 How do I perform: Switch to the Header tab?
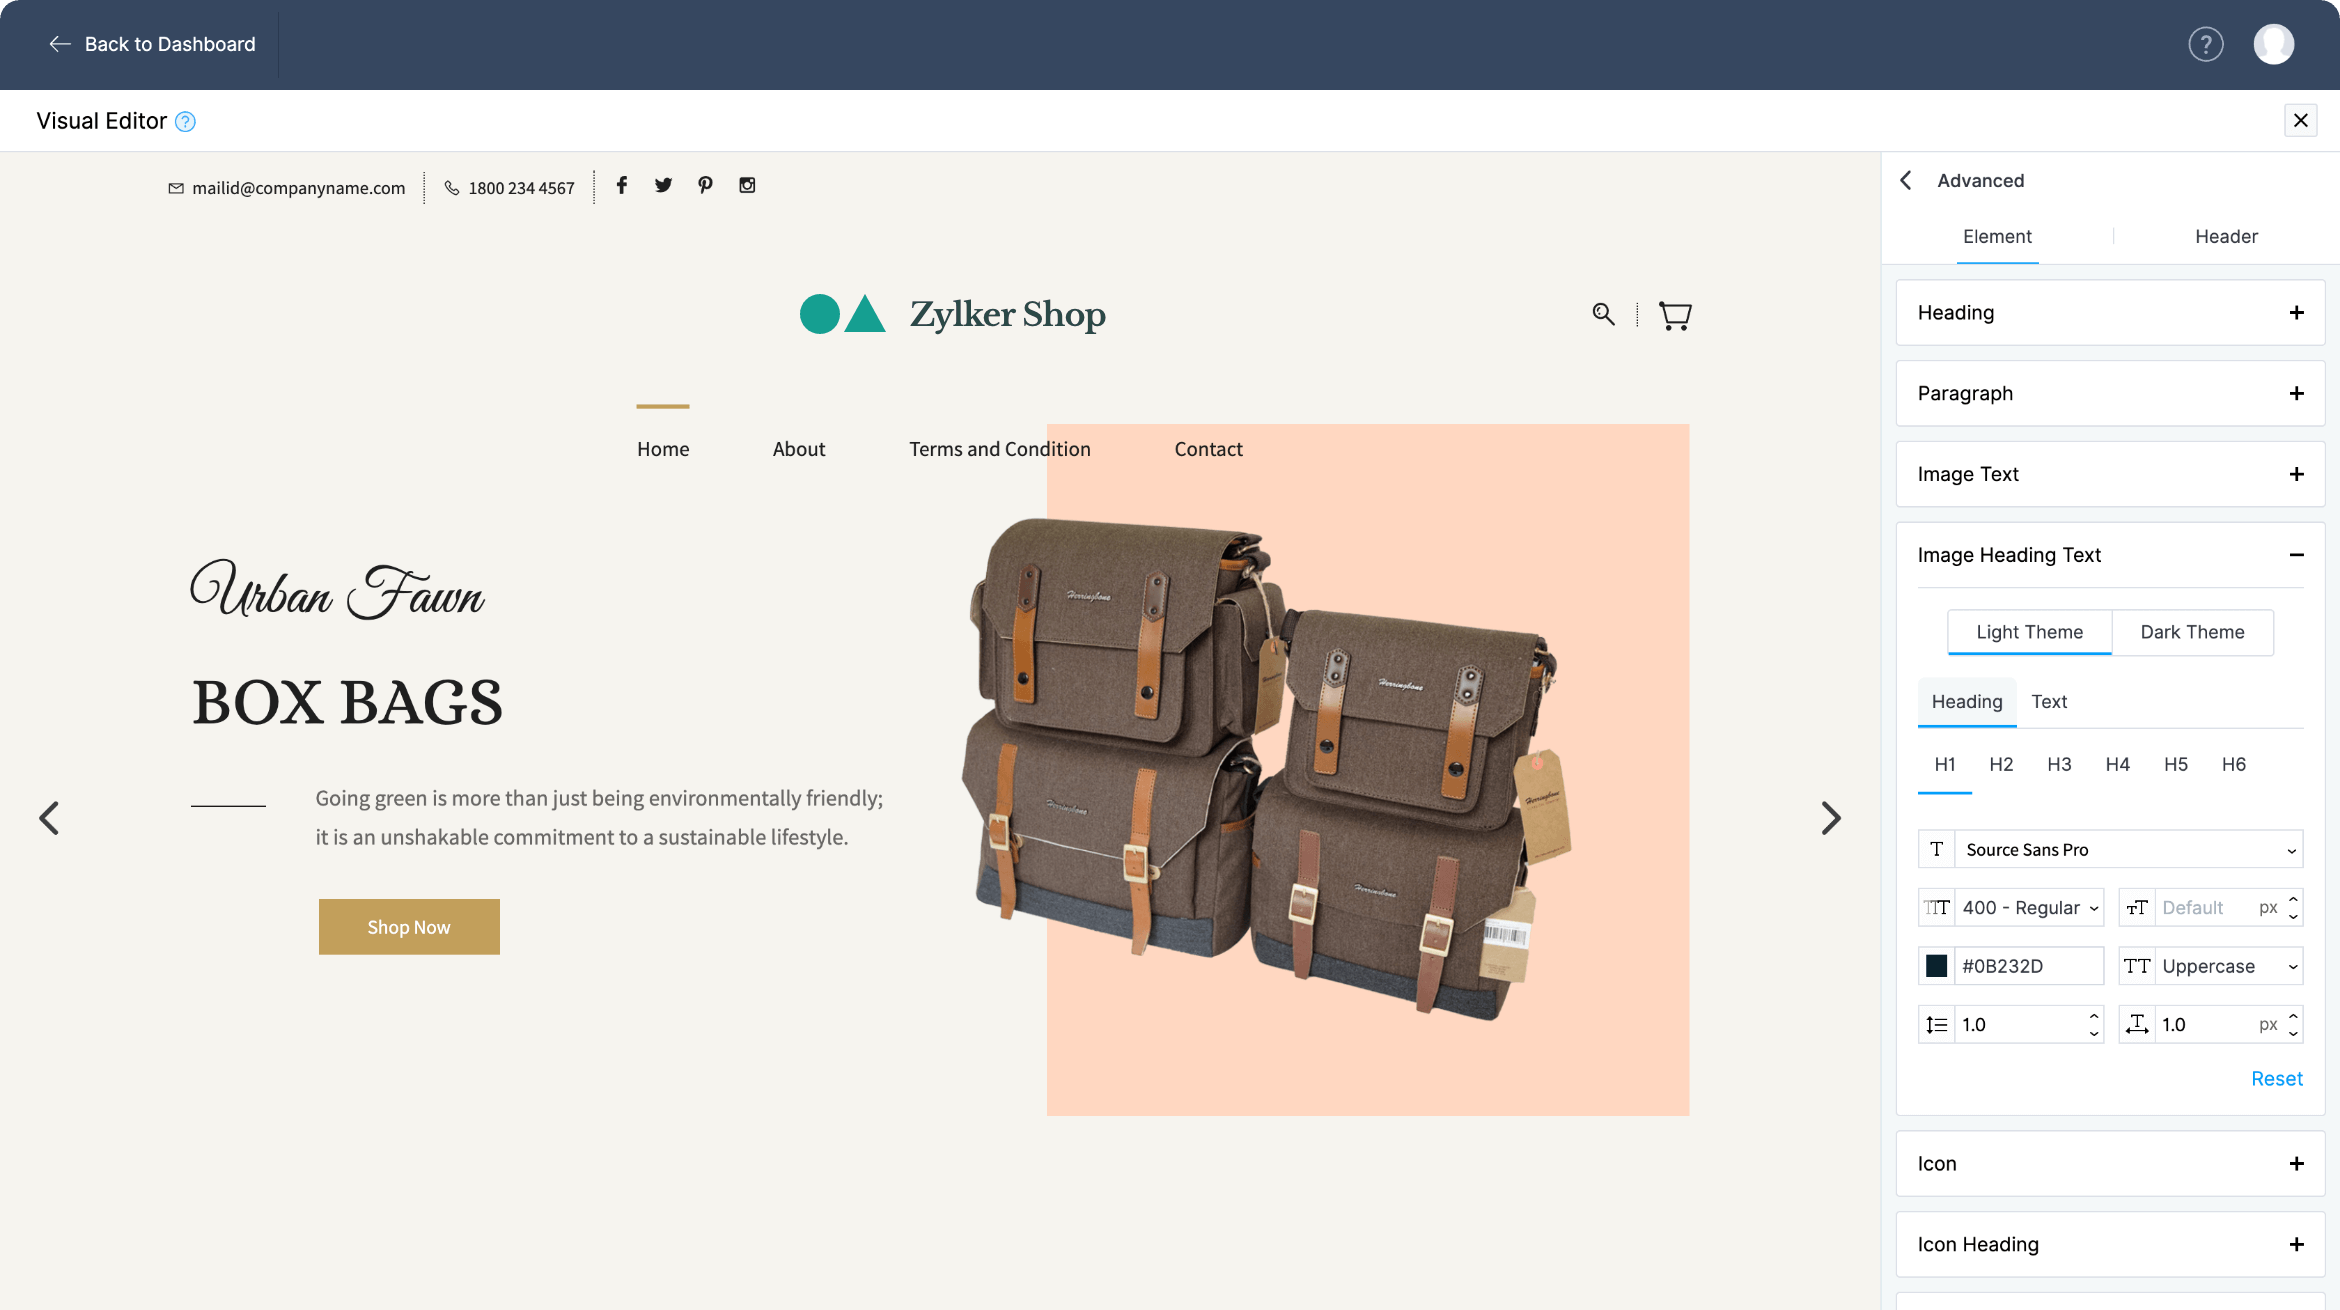2226,236
